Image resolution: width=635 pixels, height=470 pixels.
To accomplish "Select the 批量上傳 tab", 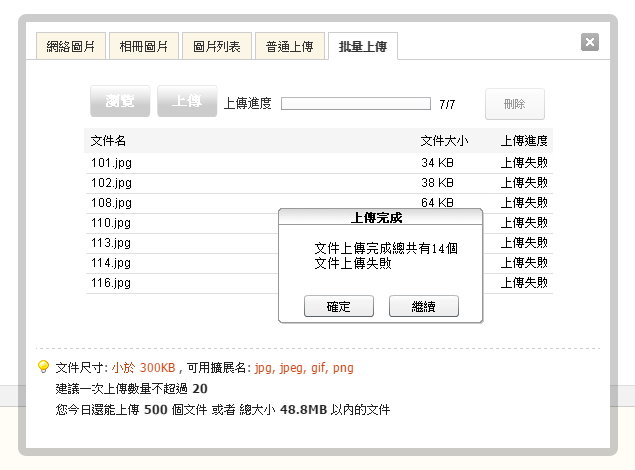I will tap(364, 46).
